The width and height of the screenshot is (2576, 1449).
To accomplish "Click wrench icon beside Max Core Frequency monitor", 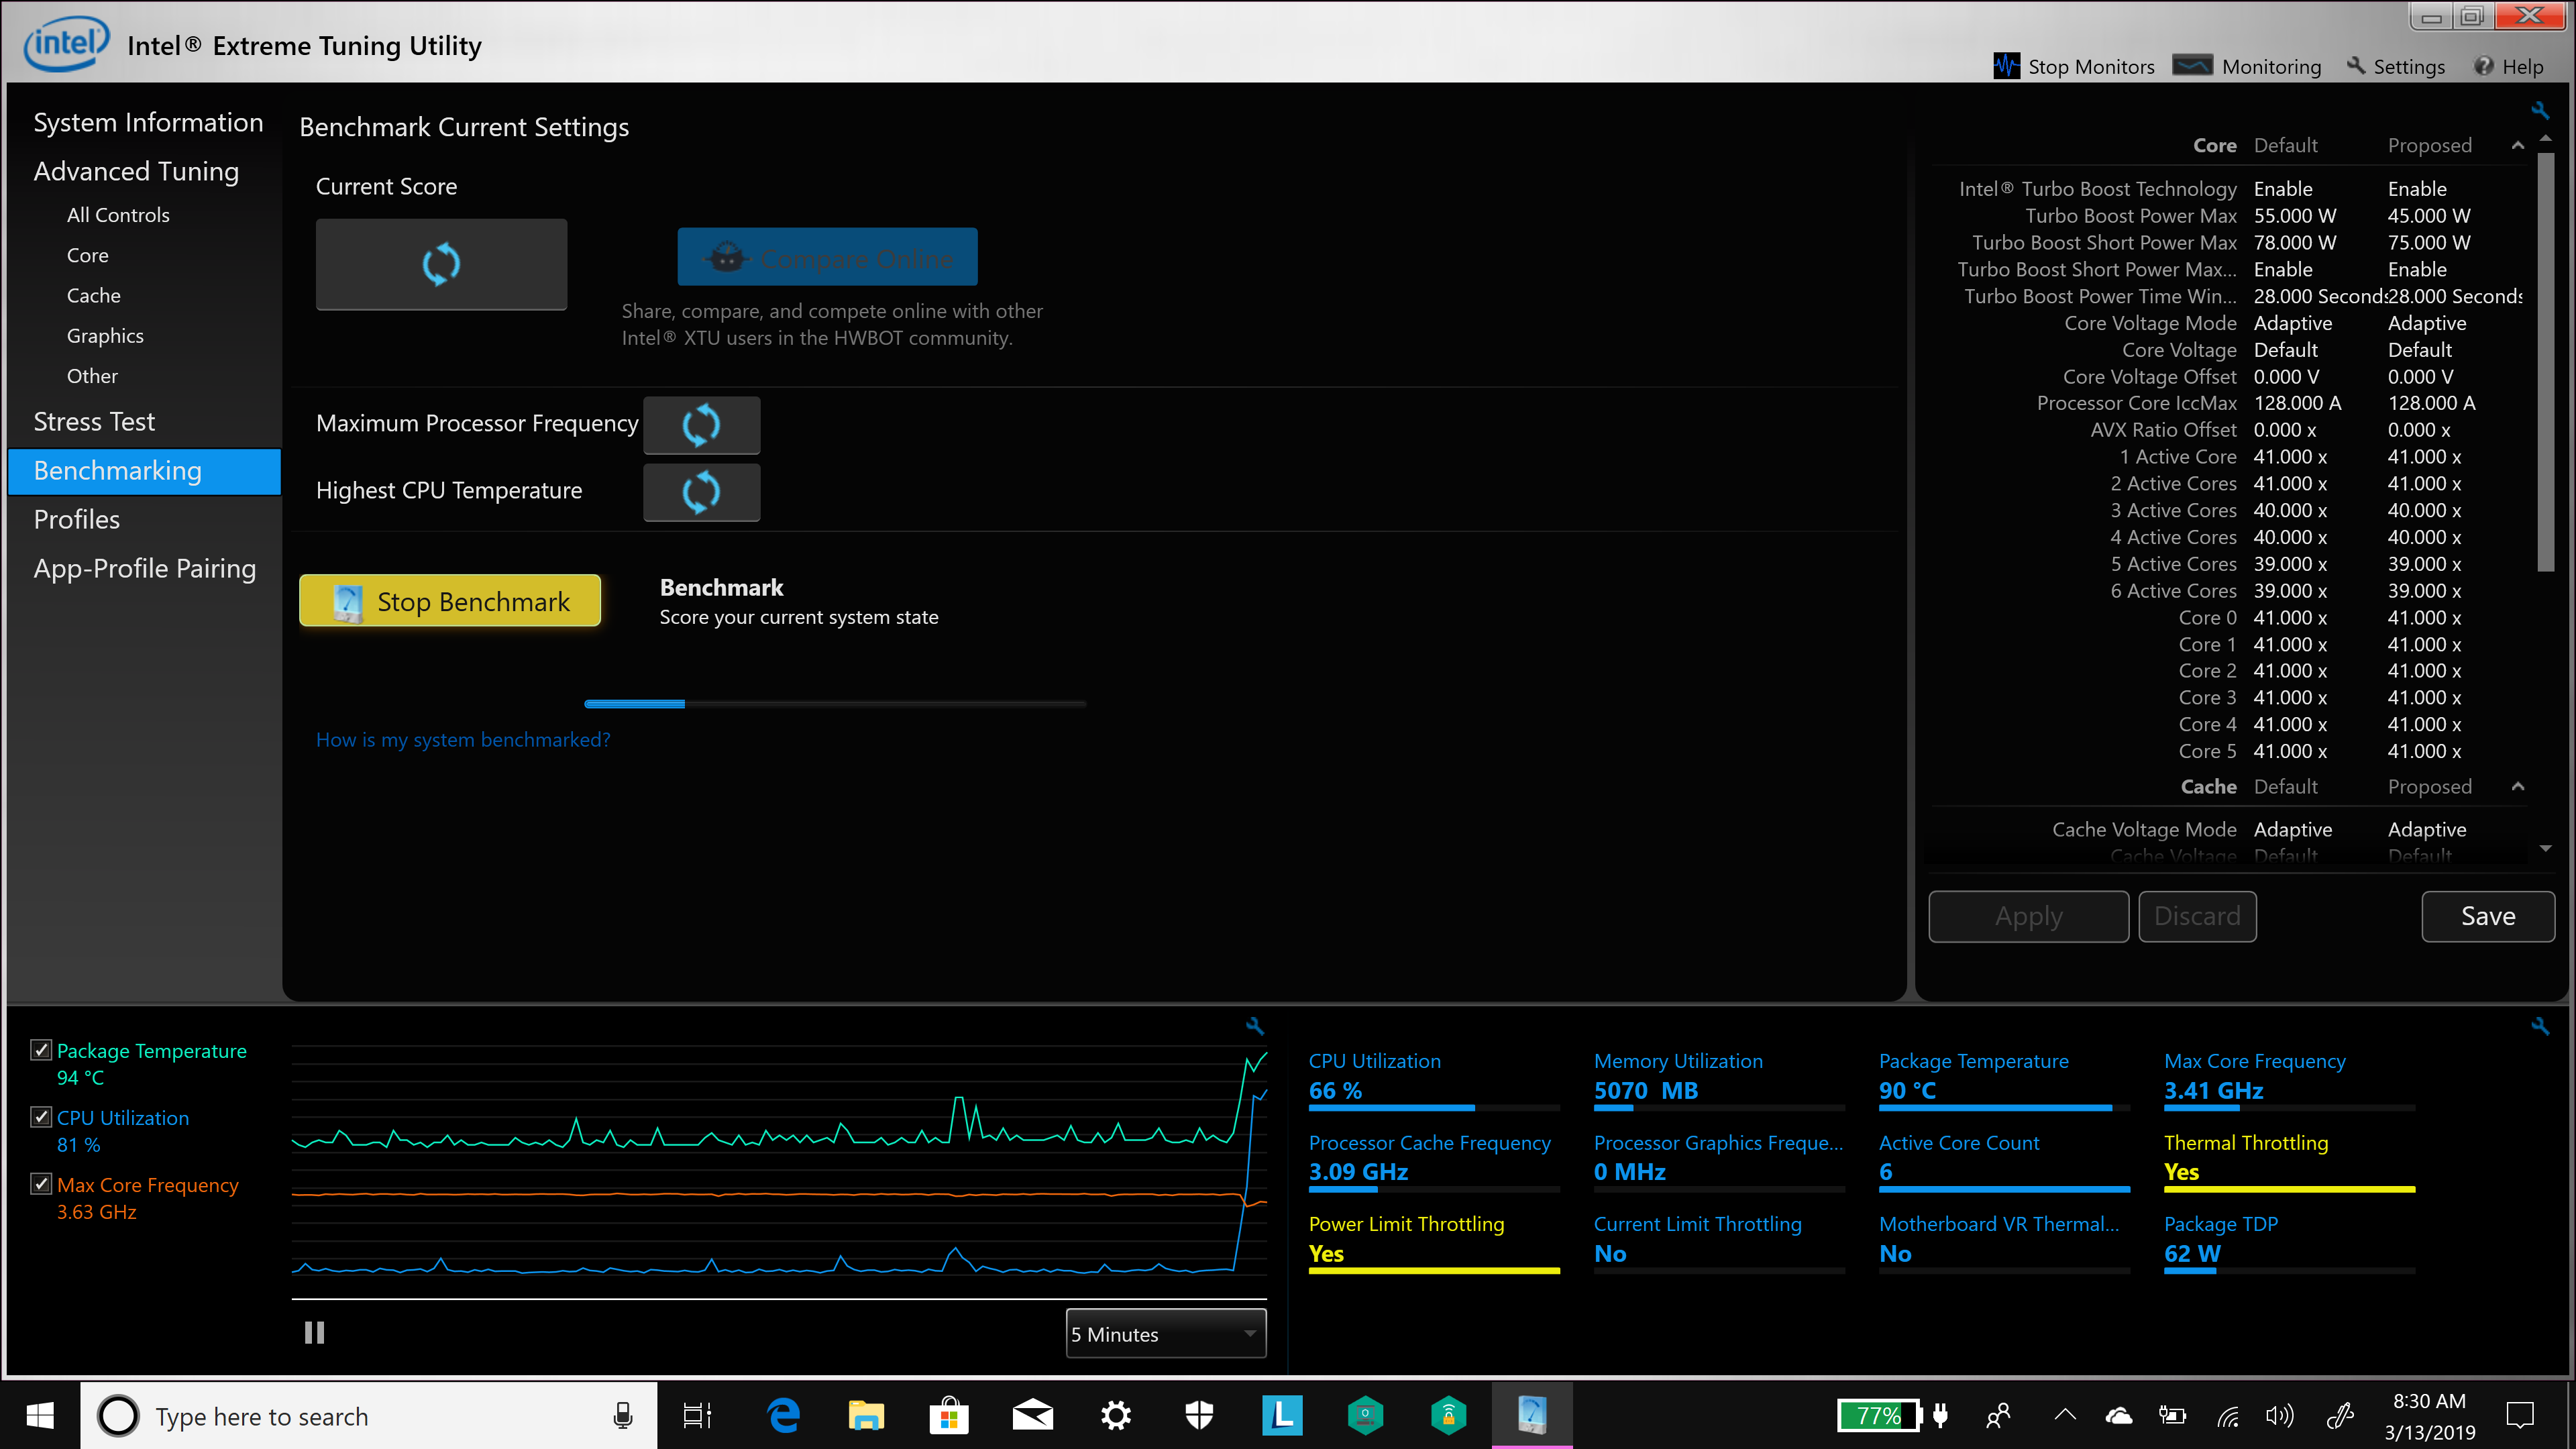I will [2540, 1026].
